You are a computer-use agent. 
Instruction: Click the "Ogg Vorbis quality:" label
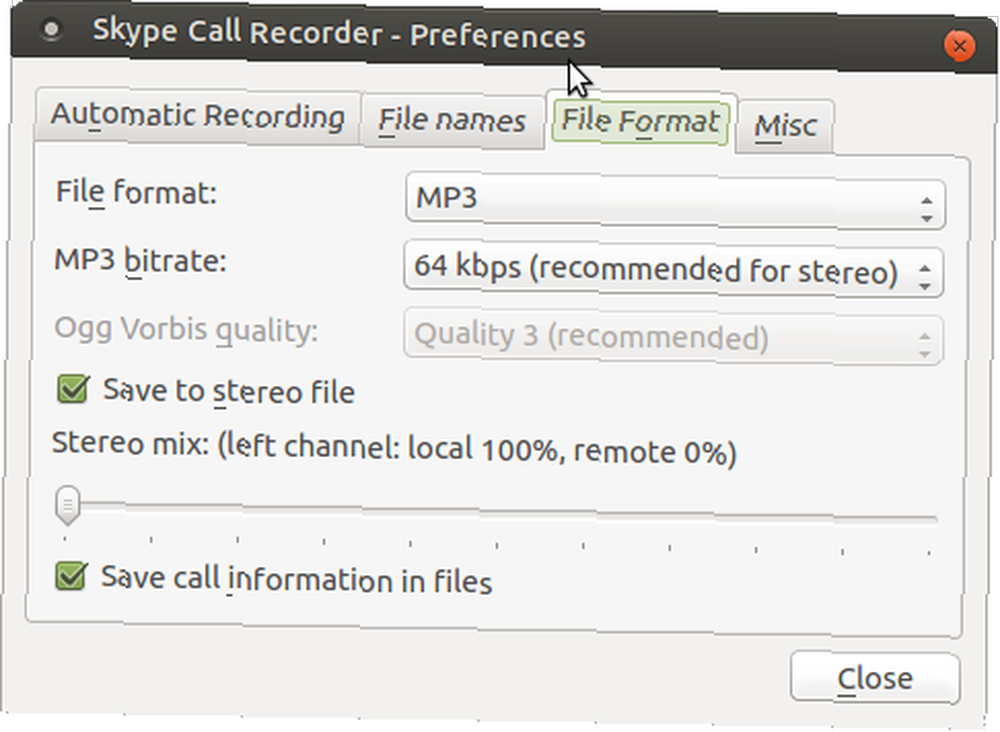pyautogui.click(x=186, y=330)
